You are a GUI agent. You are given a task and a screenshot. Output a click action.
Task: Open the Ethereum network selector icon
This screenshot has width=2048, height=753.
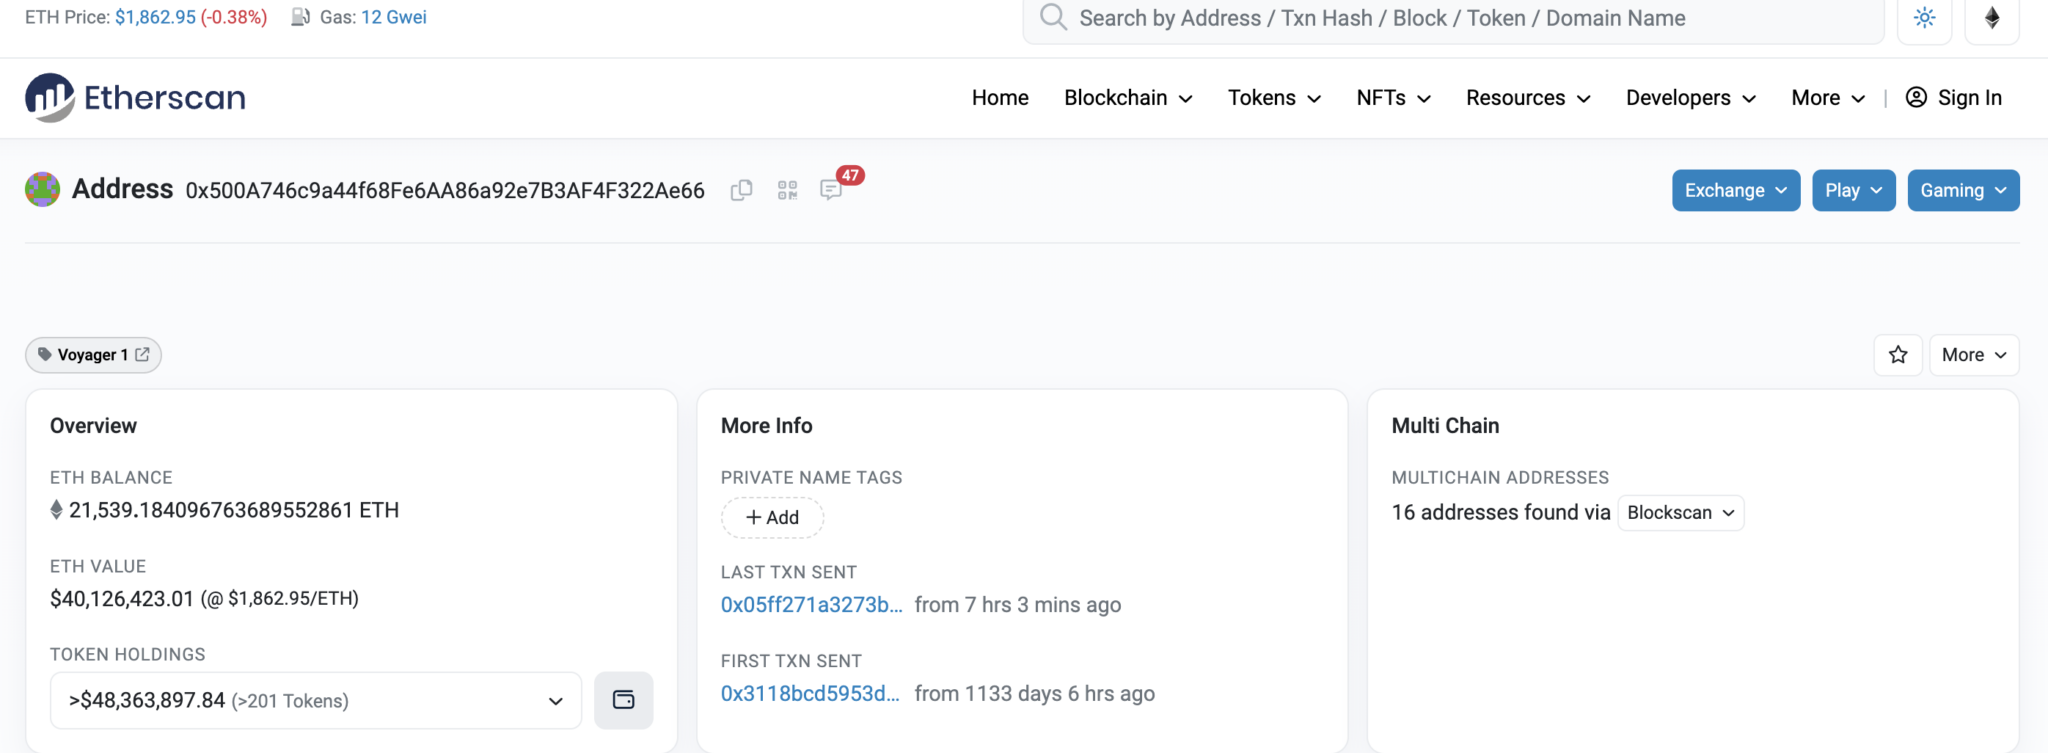tap(1992, 18)
